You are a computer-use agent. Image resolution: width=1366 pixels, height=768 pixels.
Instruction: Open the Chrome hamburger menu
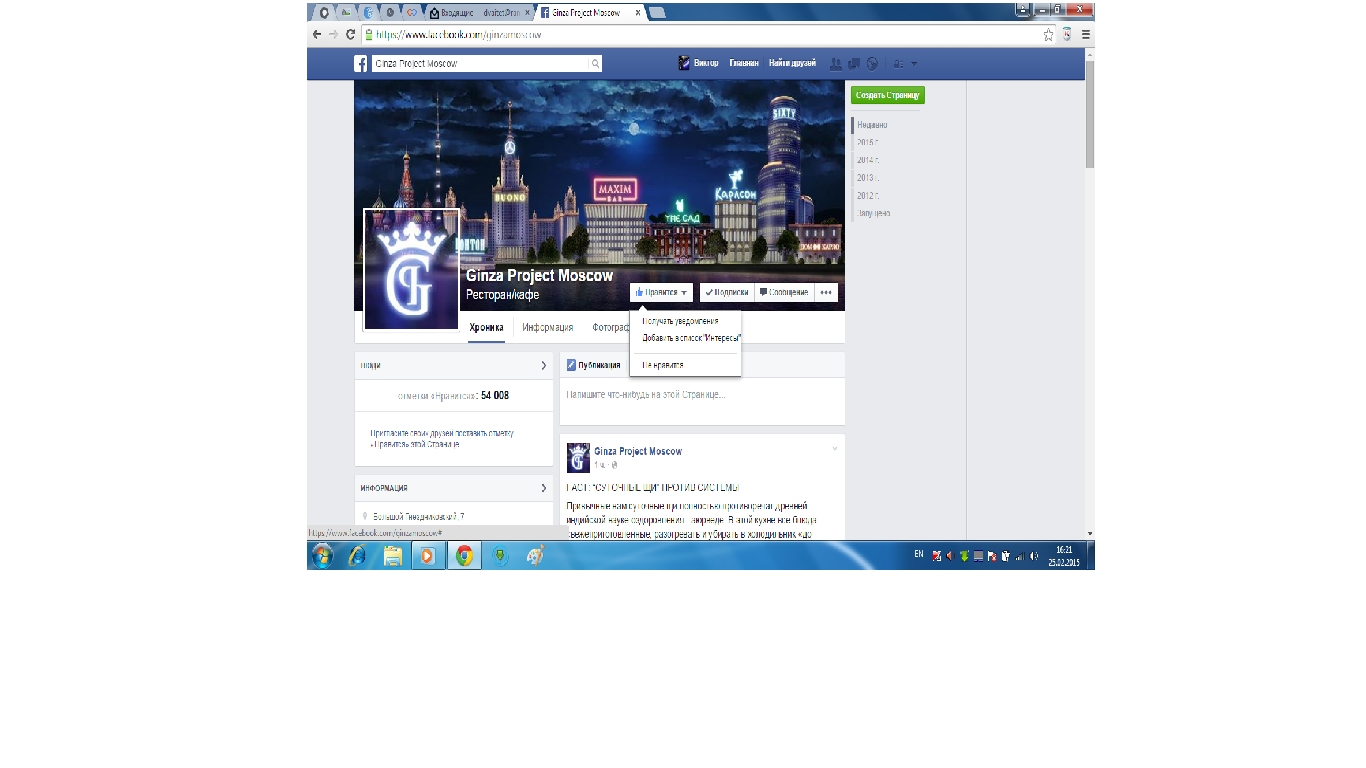tap(1085, 34)
